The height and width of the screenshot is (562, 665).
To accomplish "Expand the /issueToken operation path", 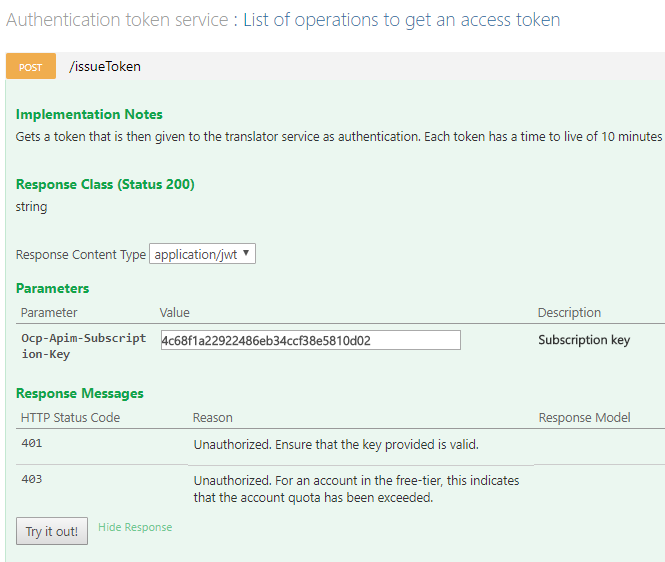I will (x=105, y=67).
